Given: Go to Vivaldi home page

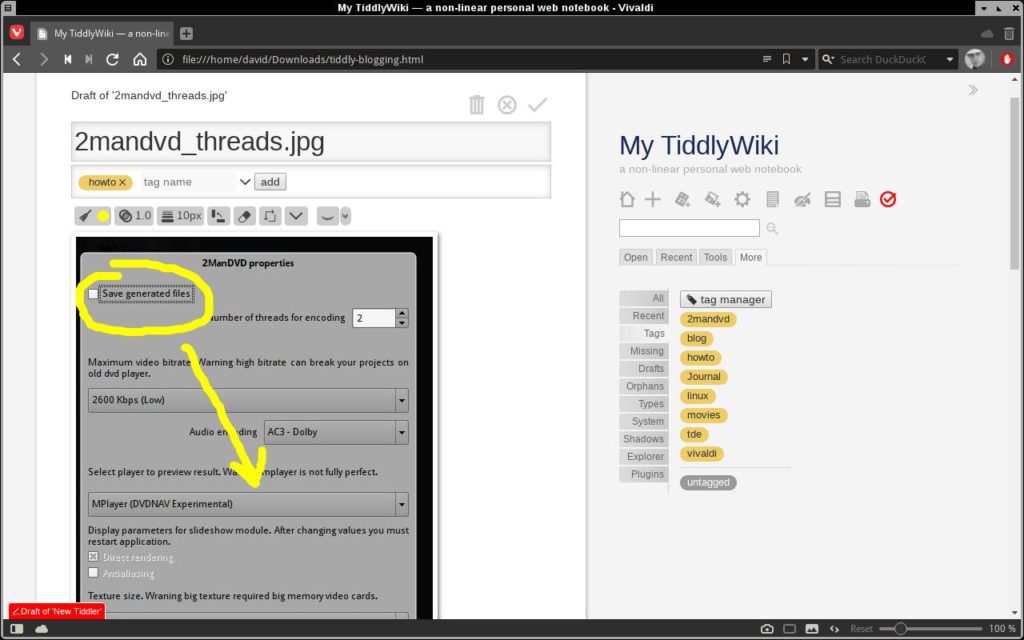Looking at the screenshot, I should (140, 59).
